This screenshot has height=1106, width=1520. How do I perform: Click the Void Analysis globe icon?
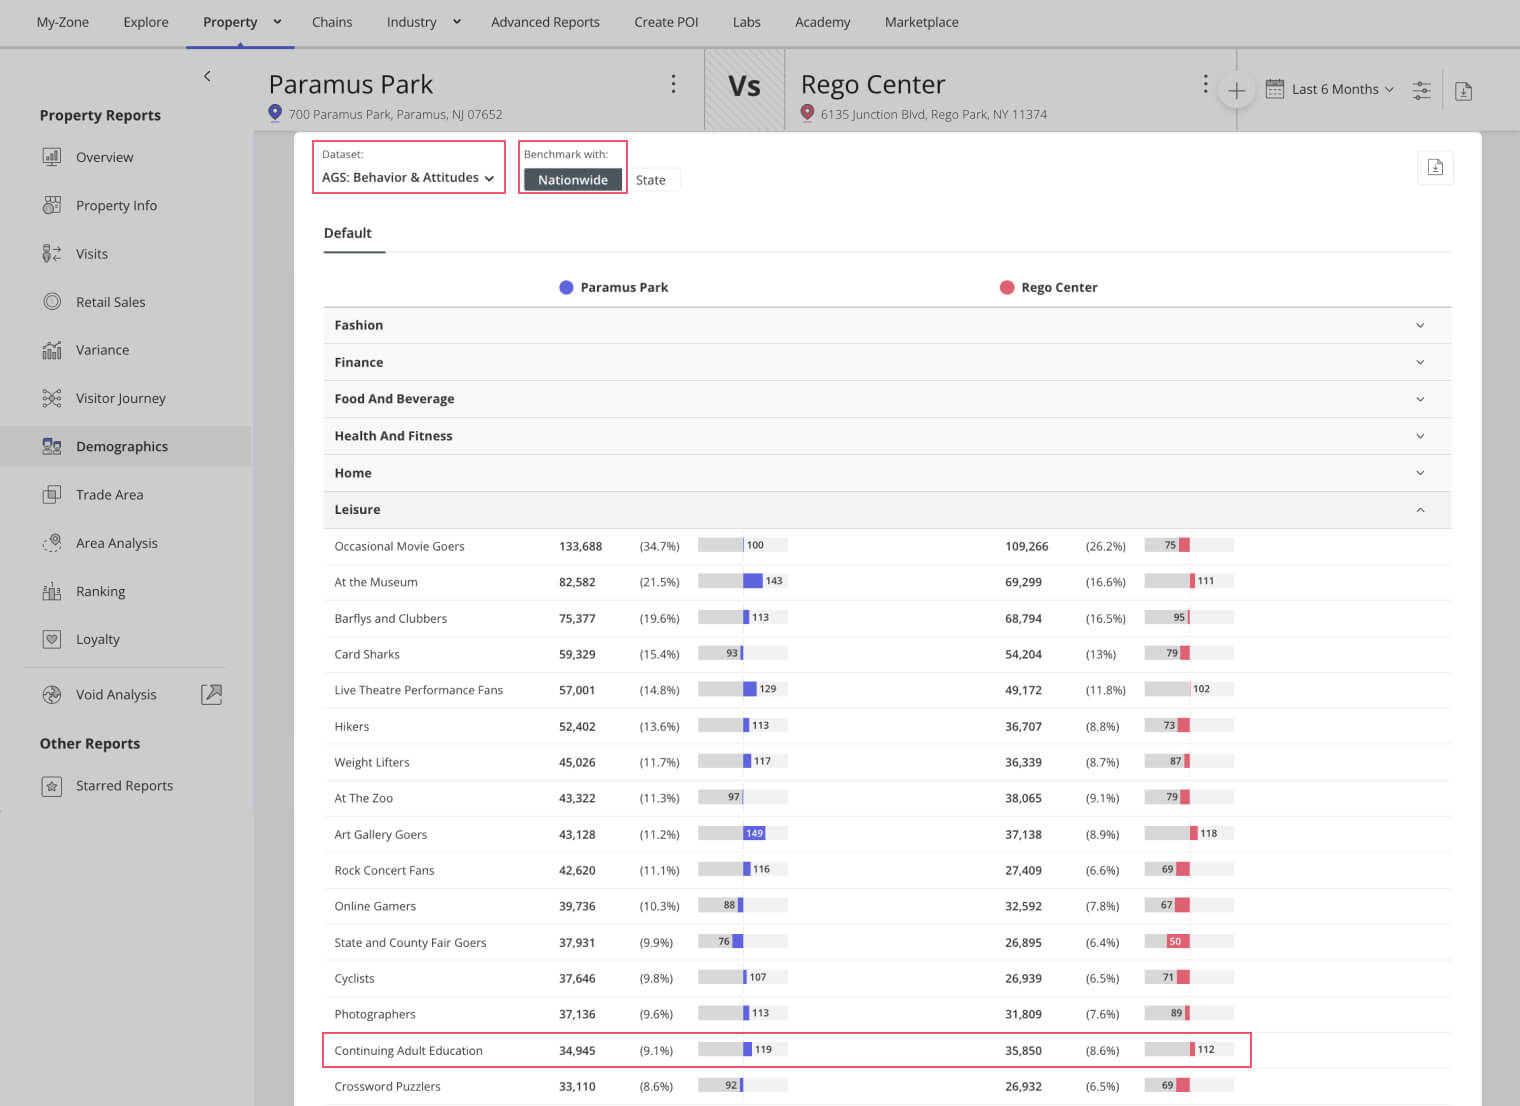click(x=52, y=694)
